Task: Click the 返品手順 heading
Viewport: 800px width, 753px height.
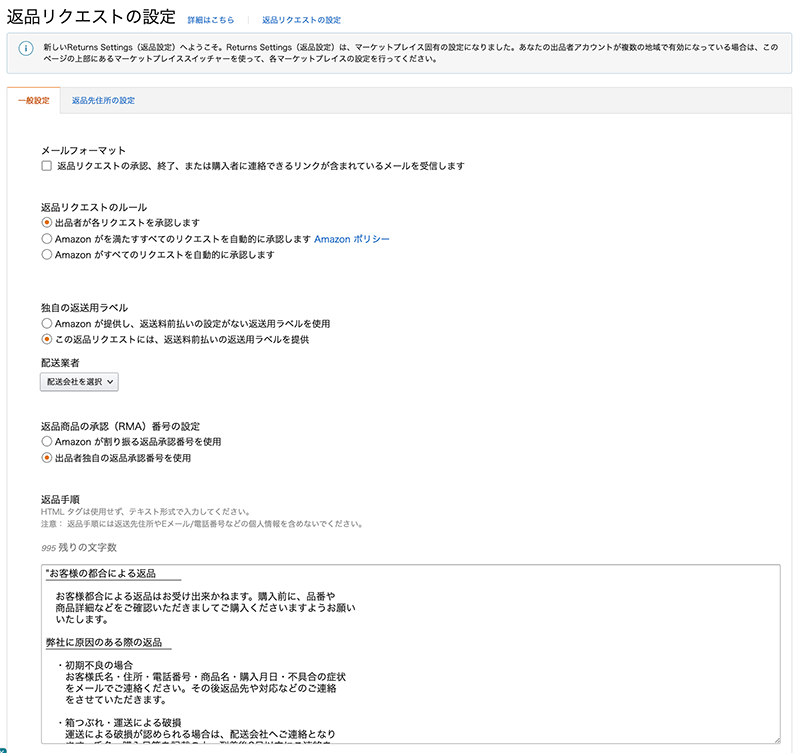Action: pyautogui.click(x=60, y=499)
